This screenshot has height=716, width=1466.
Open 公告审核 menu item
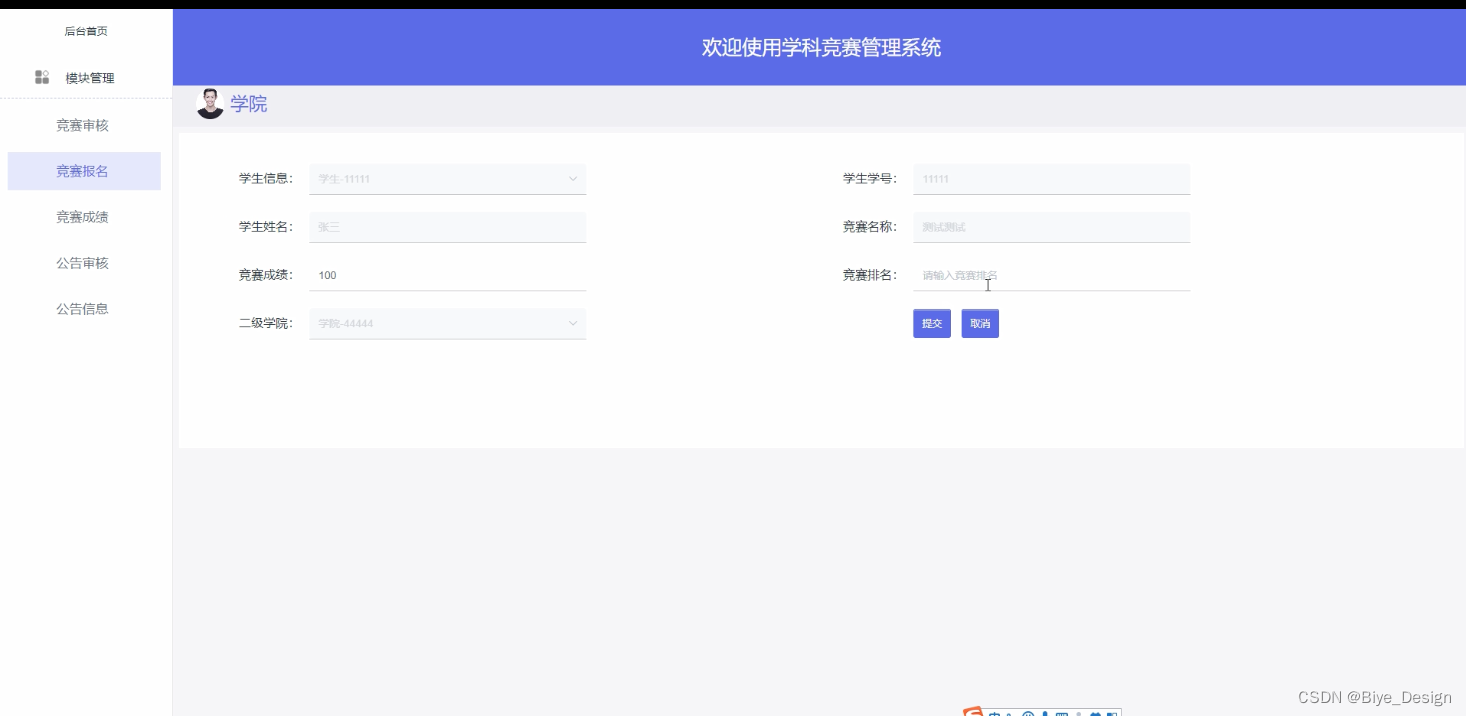[84, 263]
